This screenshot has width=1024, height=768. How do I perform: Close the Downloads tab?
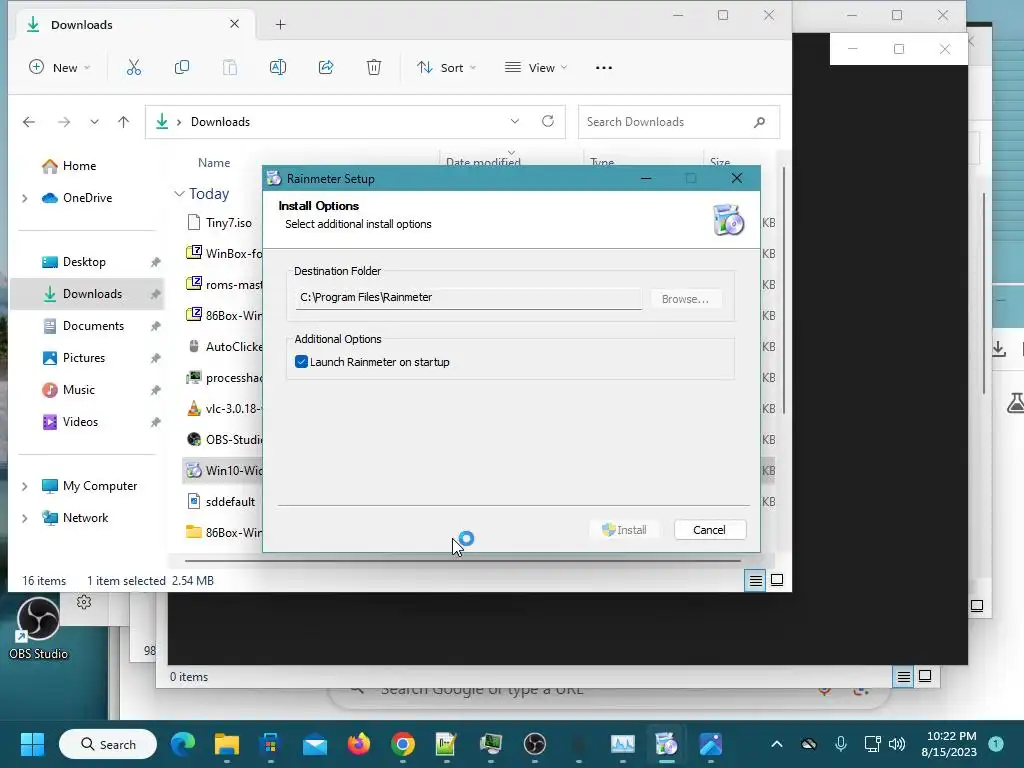click(x=234, y=24)
